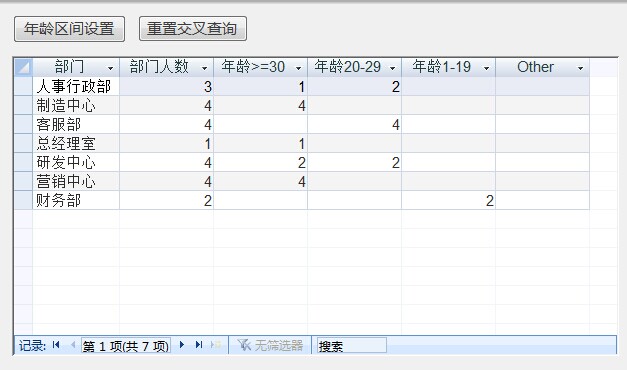Click the 搜索 search box

[x=352, y=346]
